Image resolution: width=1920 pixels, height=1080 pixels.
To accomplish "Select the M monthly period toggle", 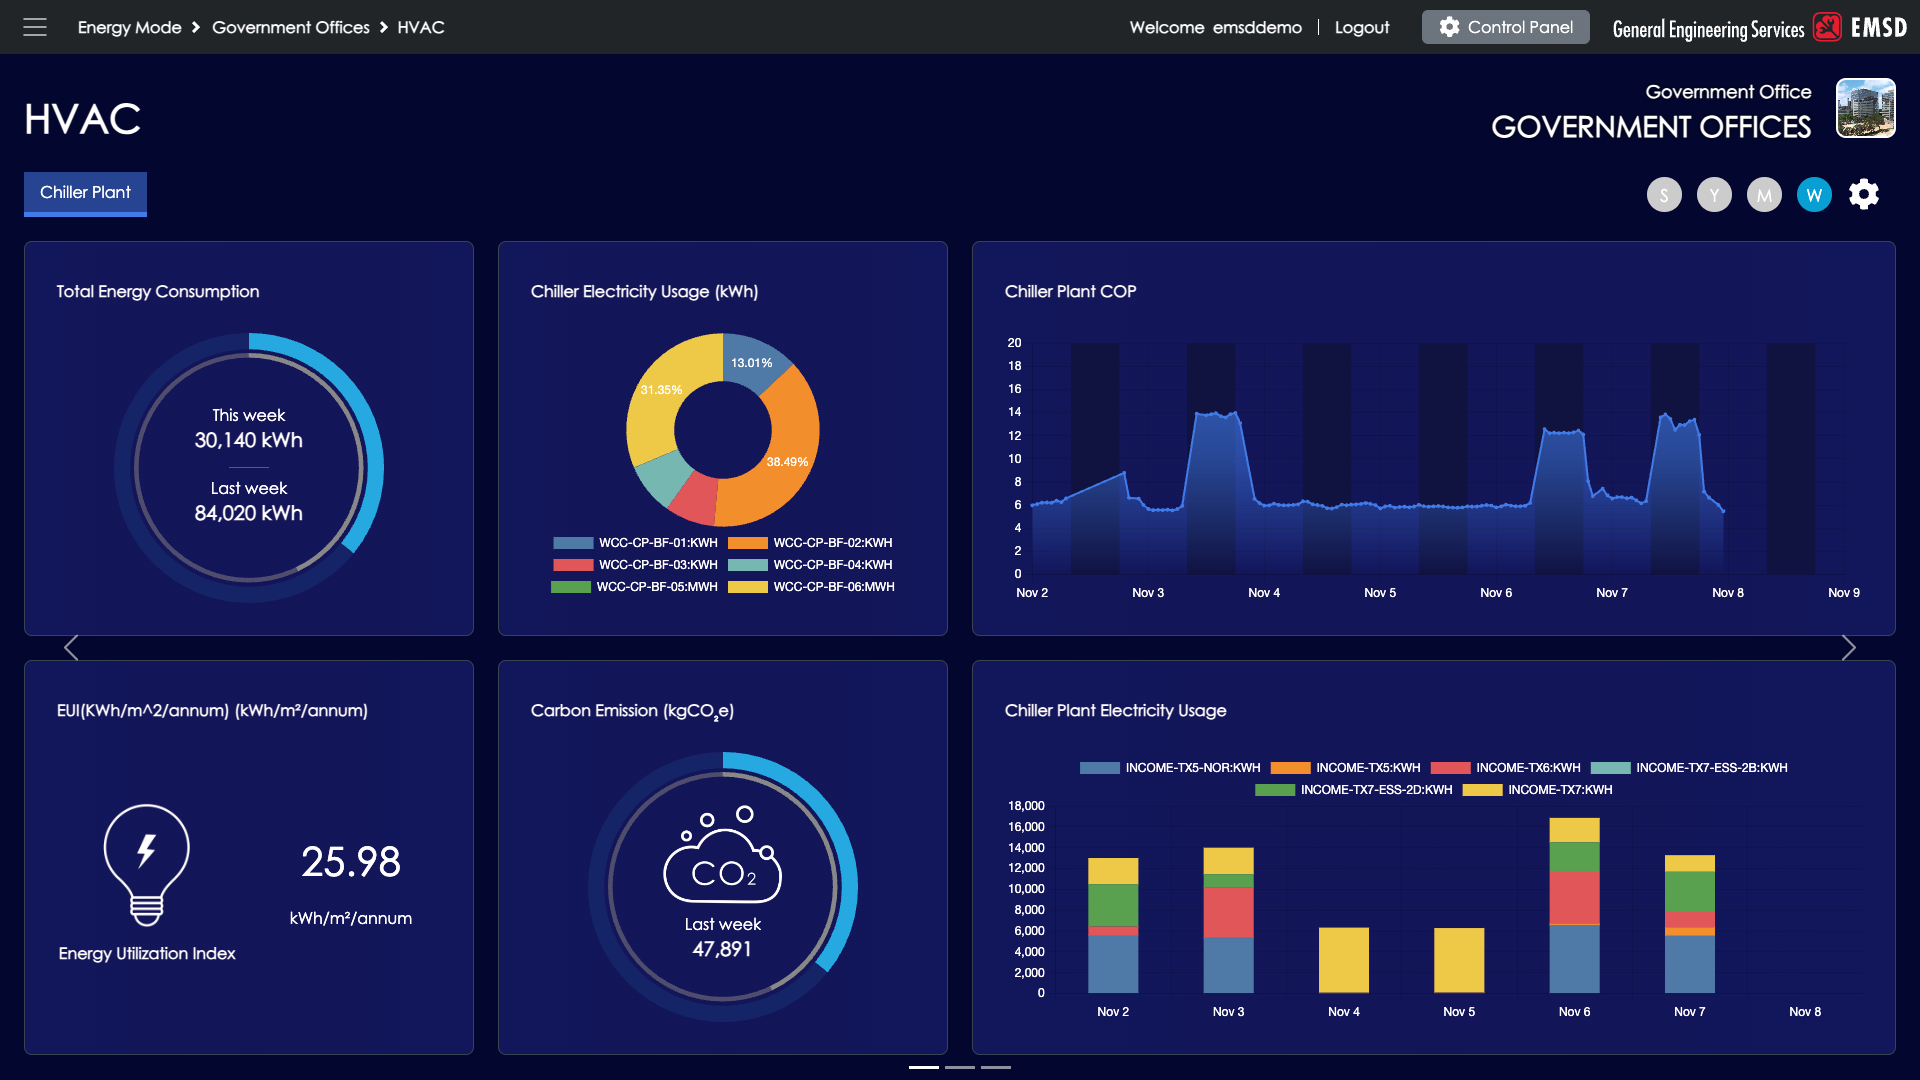I will point(1763,195).
